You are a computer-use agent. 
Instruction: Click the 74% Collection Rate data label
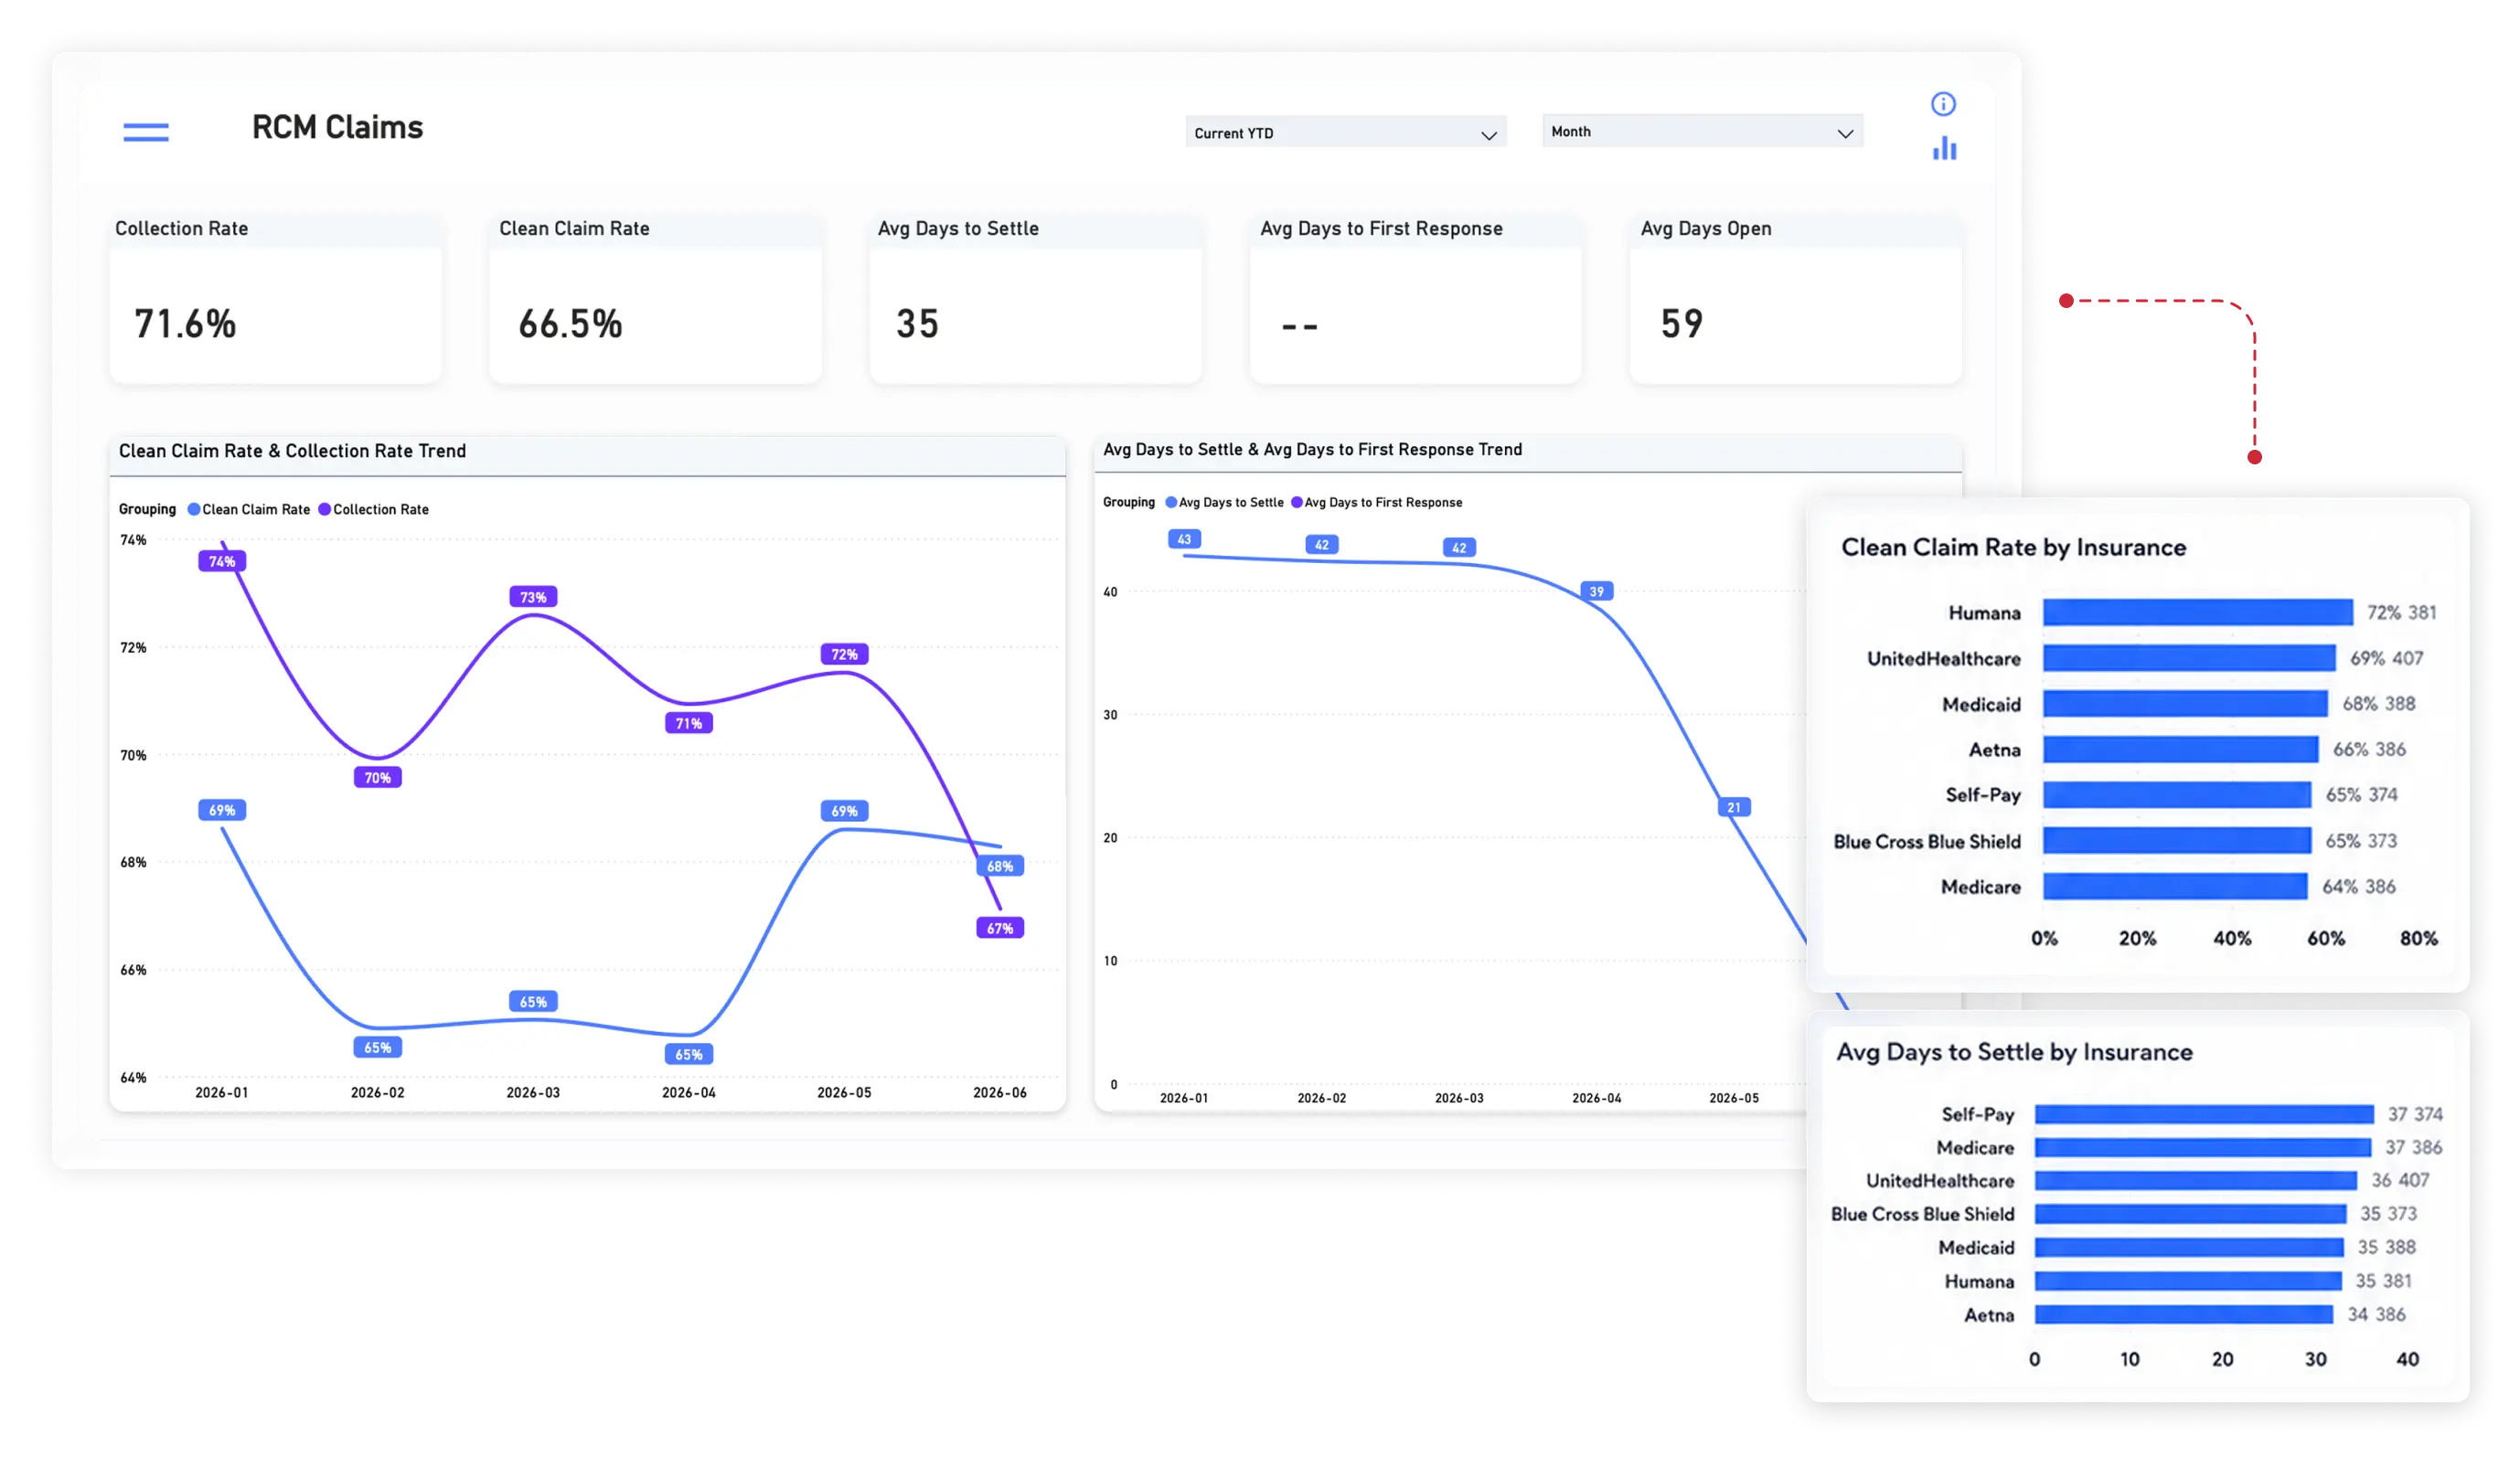pyautogui.click(x=222, y=561)
